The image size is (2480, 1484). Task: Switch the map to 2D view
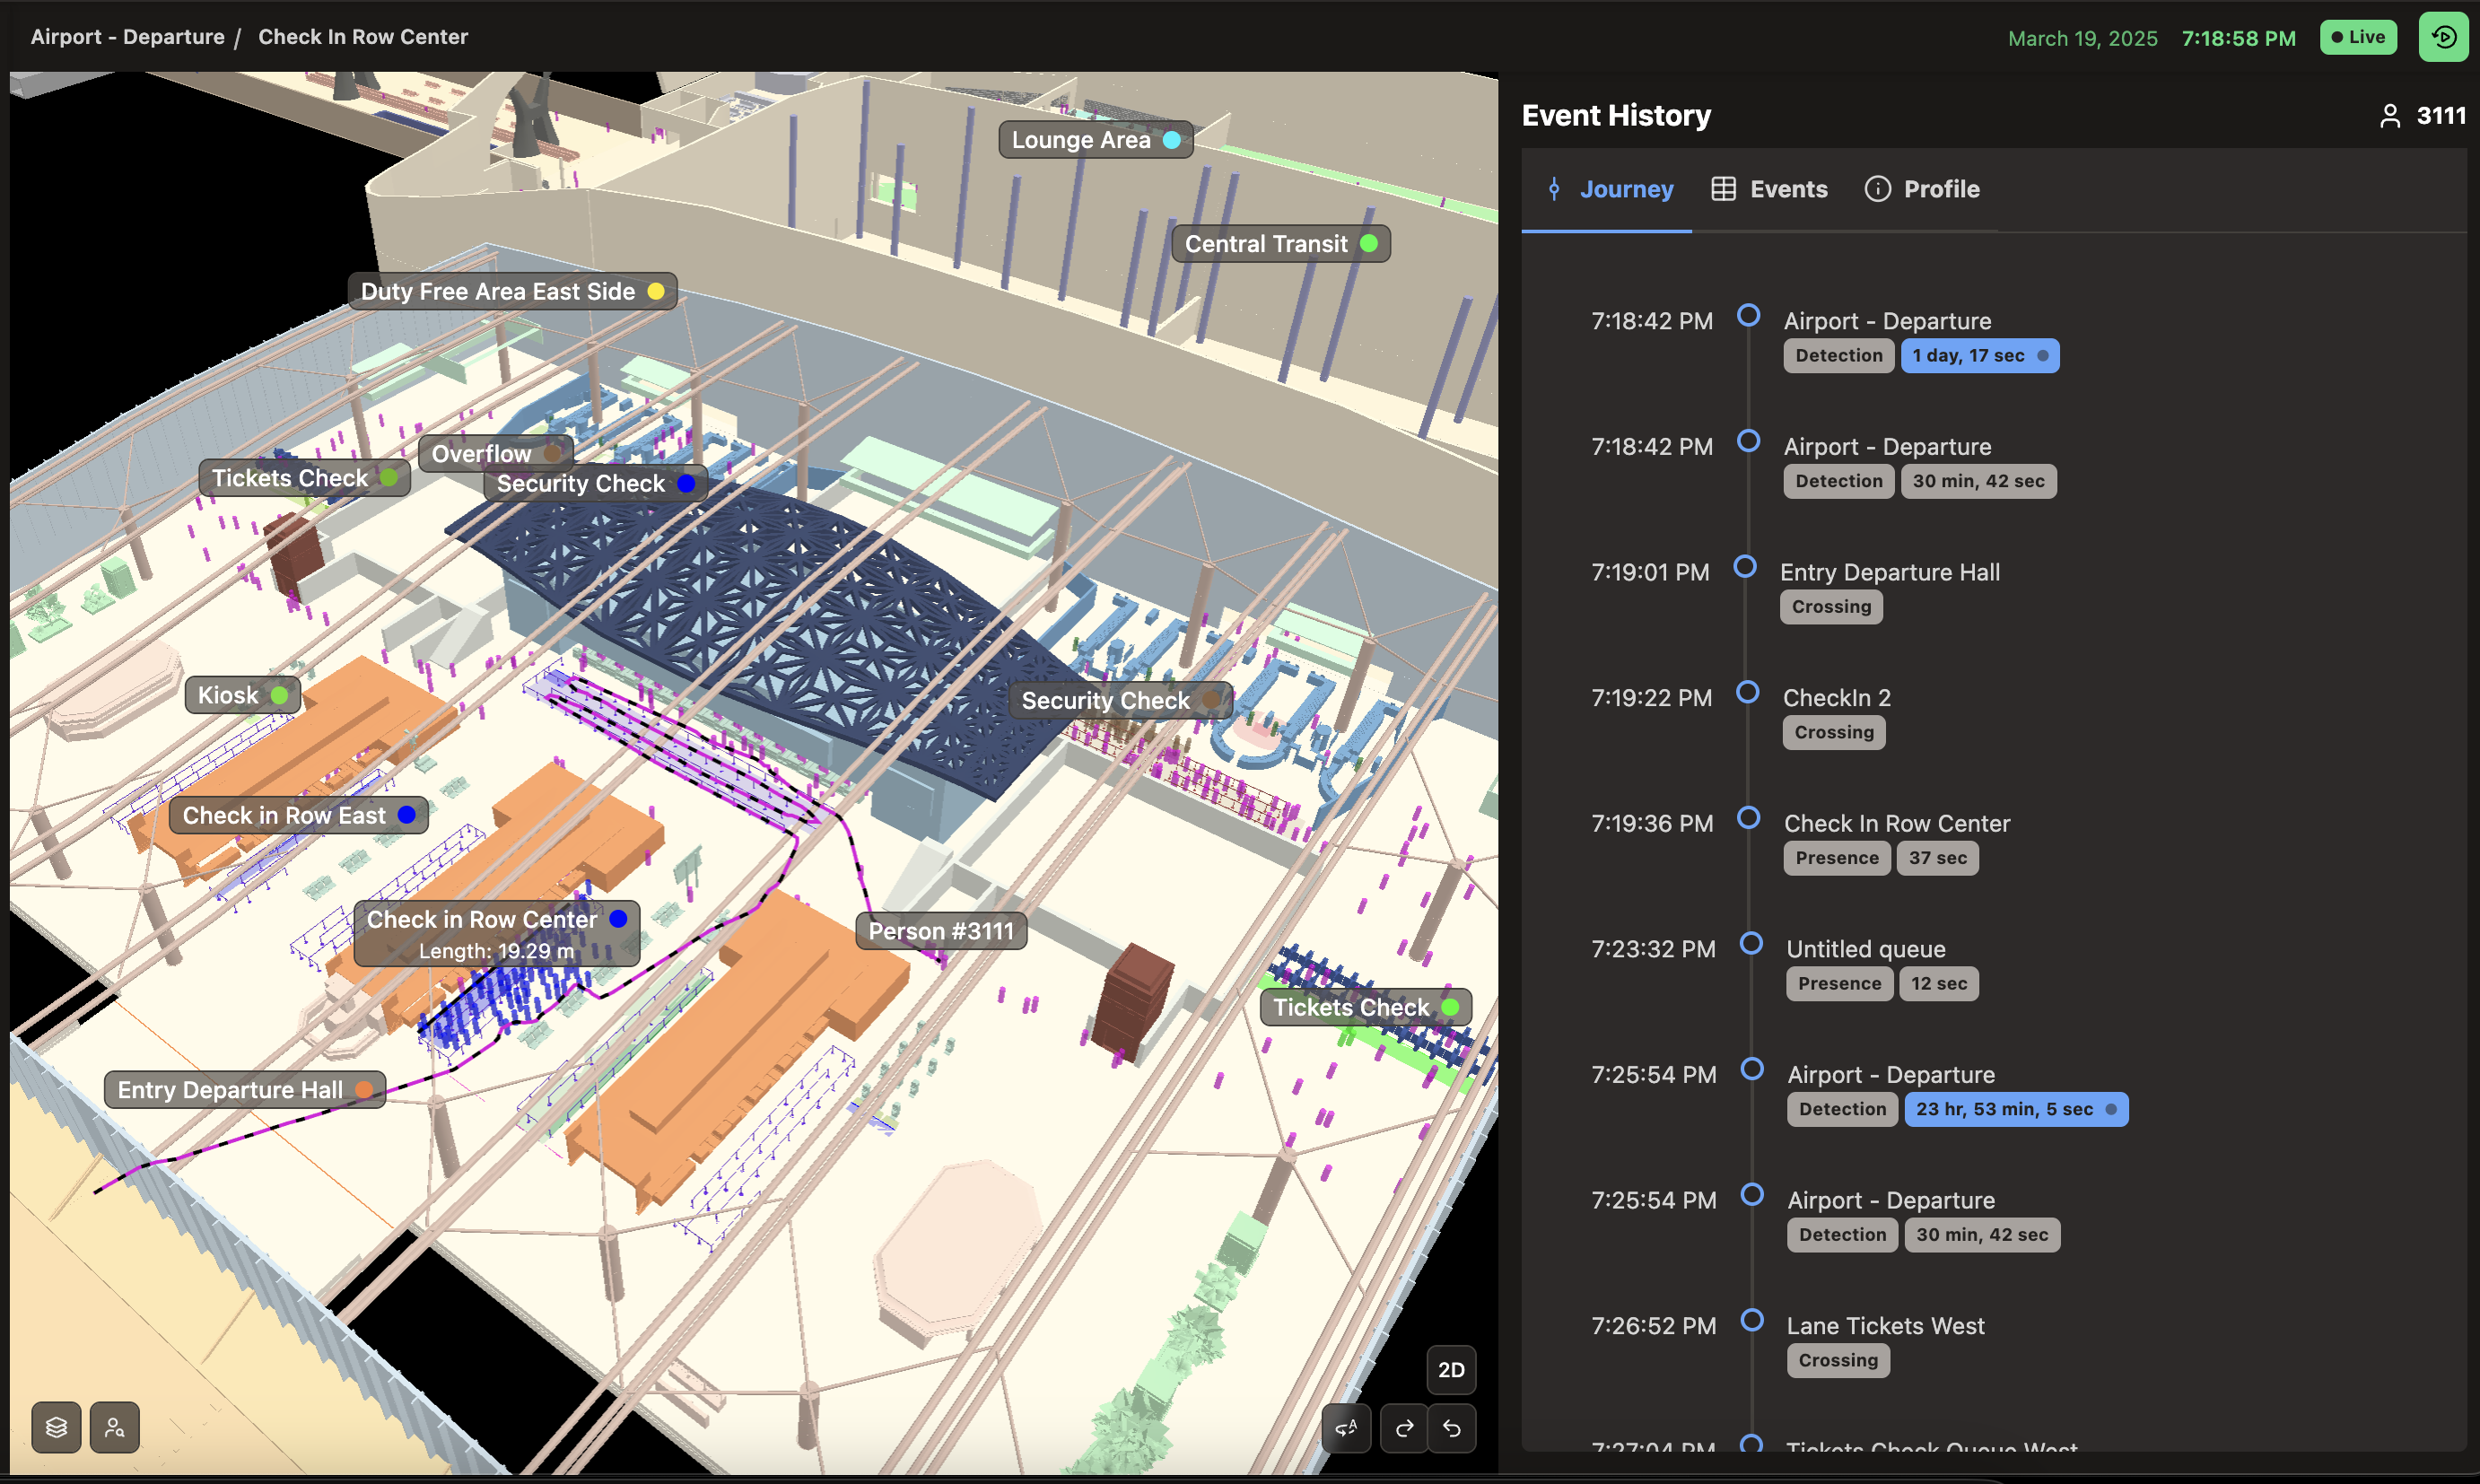click(x=1451, y=1370)
